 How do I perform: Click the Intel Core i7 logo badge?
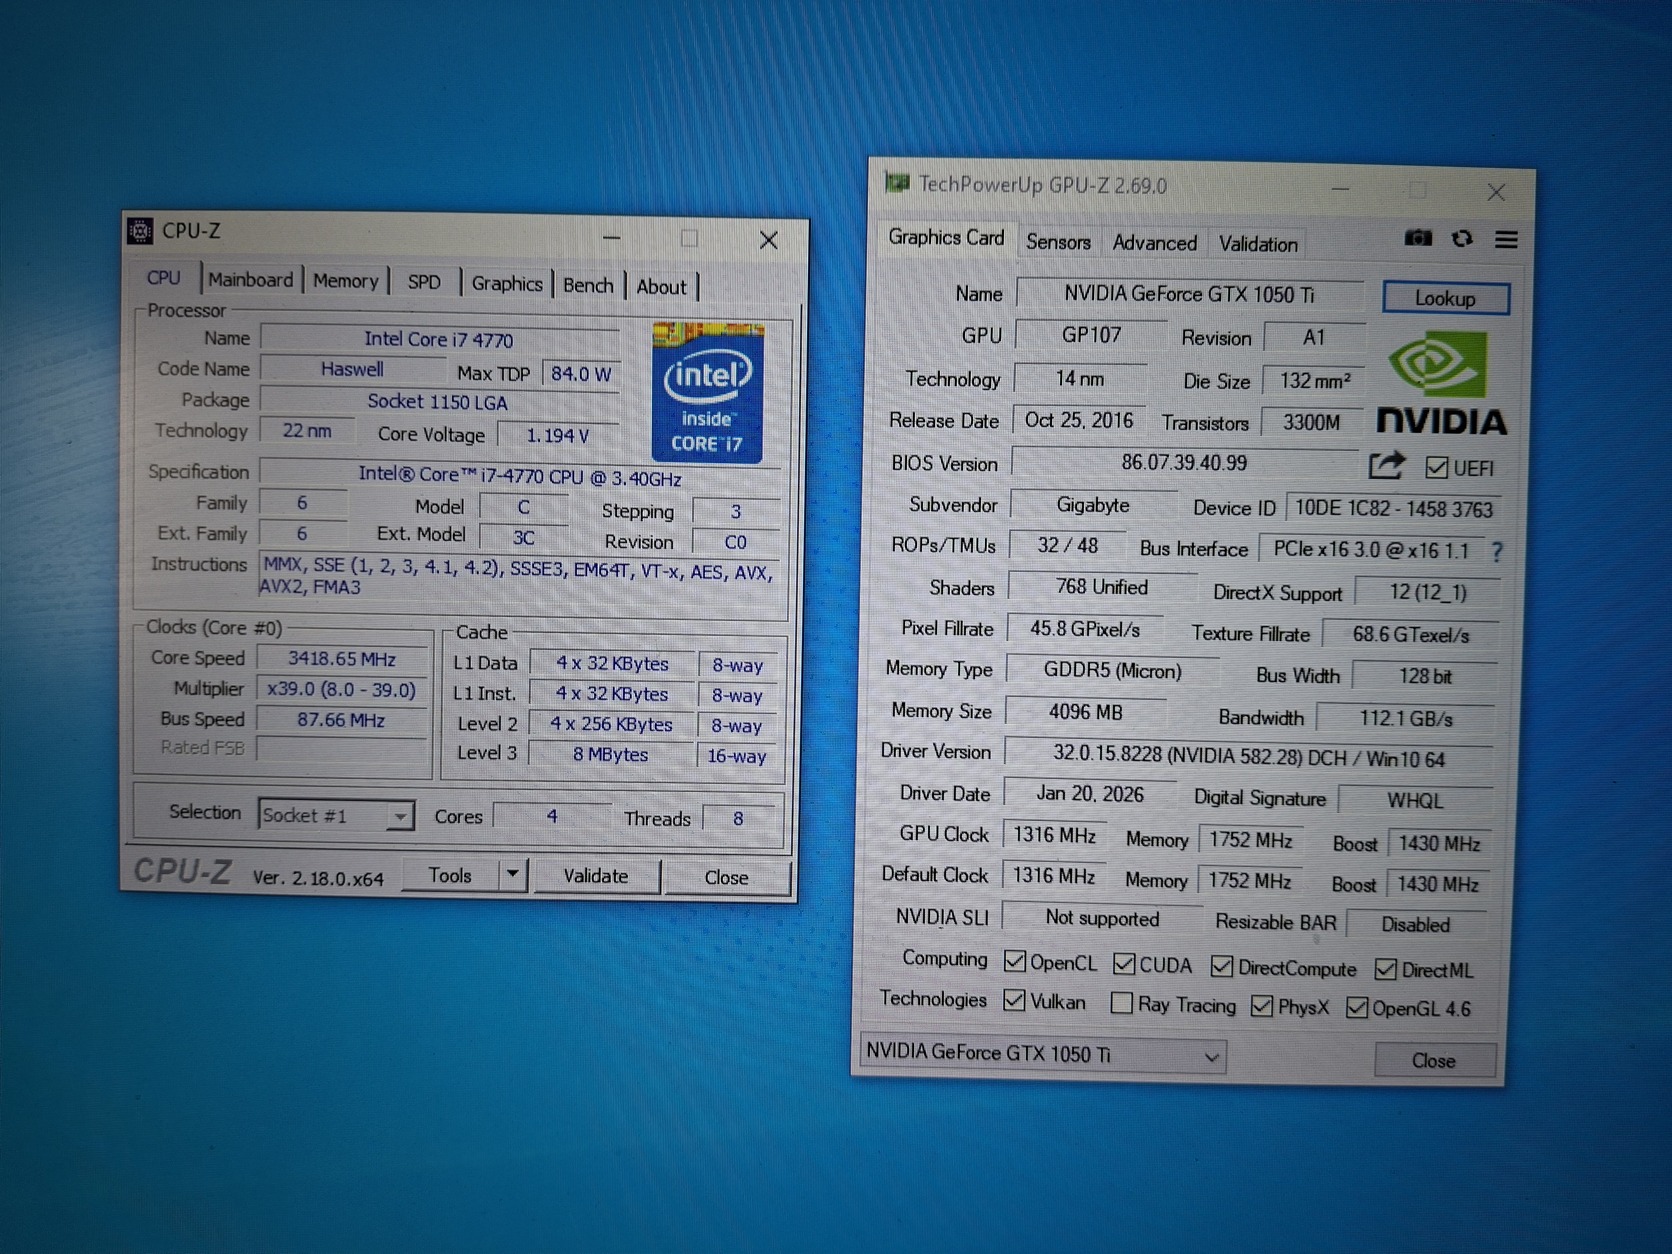tap(708, 392)
